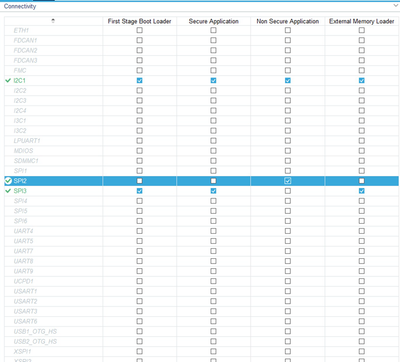
Task: Uncheck SPI2 Non Secure Application checkbox
Action: coord(288,181)
